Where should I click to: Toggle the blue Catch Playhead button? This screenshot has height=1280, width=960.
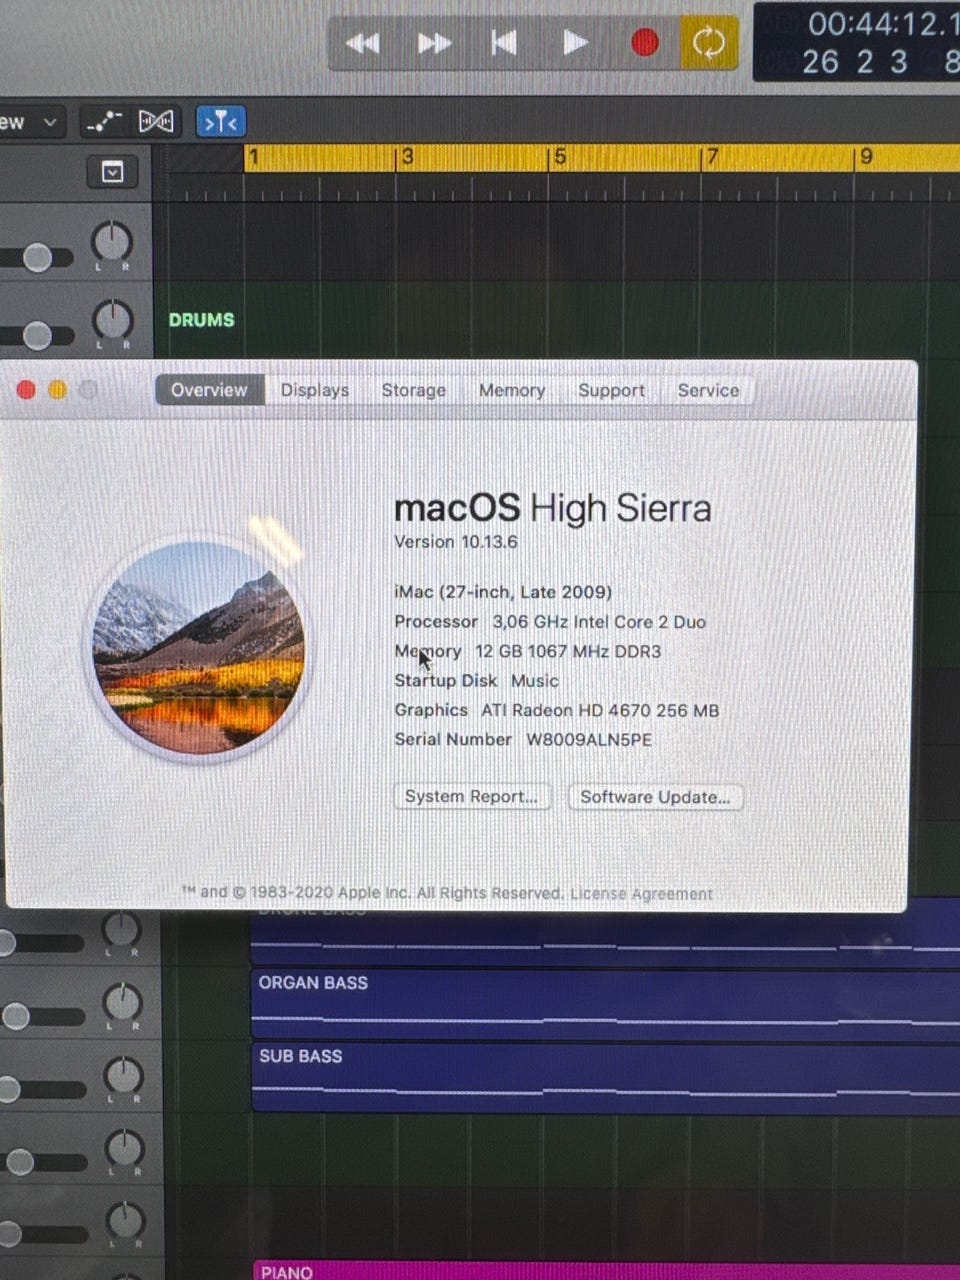pyautogui.click(x=220, y=122)
